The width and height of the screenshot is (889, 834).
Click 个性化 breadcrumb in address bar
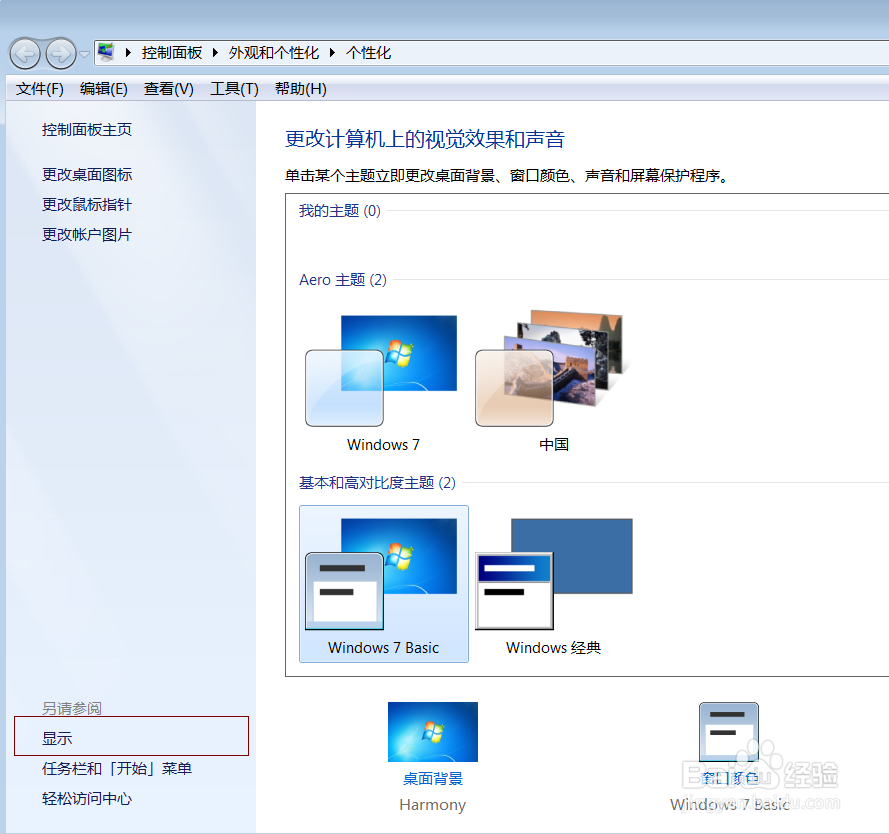369,53
